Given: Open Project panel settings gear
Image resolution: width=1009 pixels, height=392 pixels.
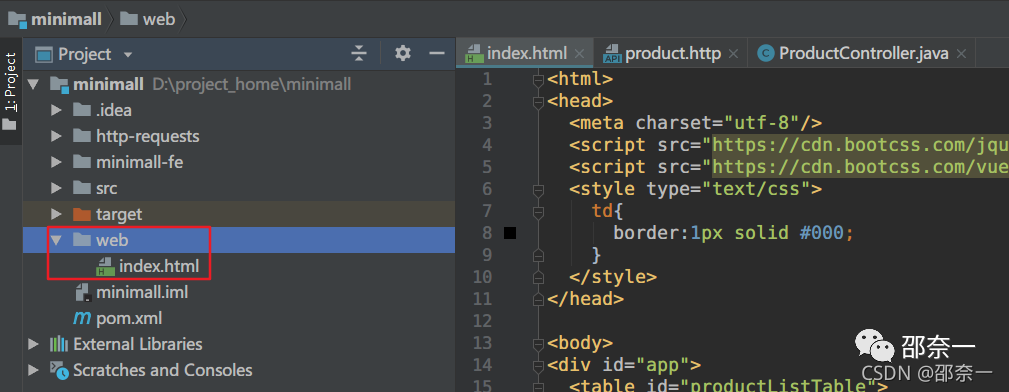Looking at the screenshot, I should coord(403,53).
